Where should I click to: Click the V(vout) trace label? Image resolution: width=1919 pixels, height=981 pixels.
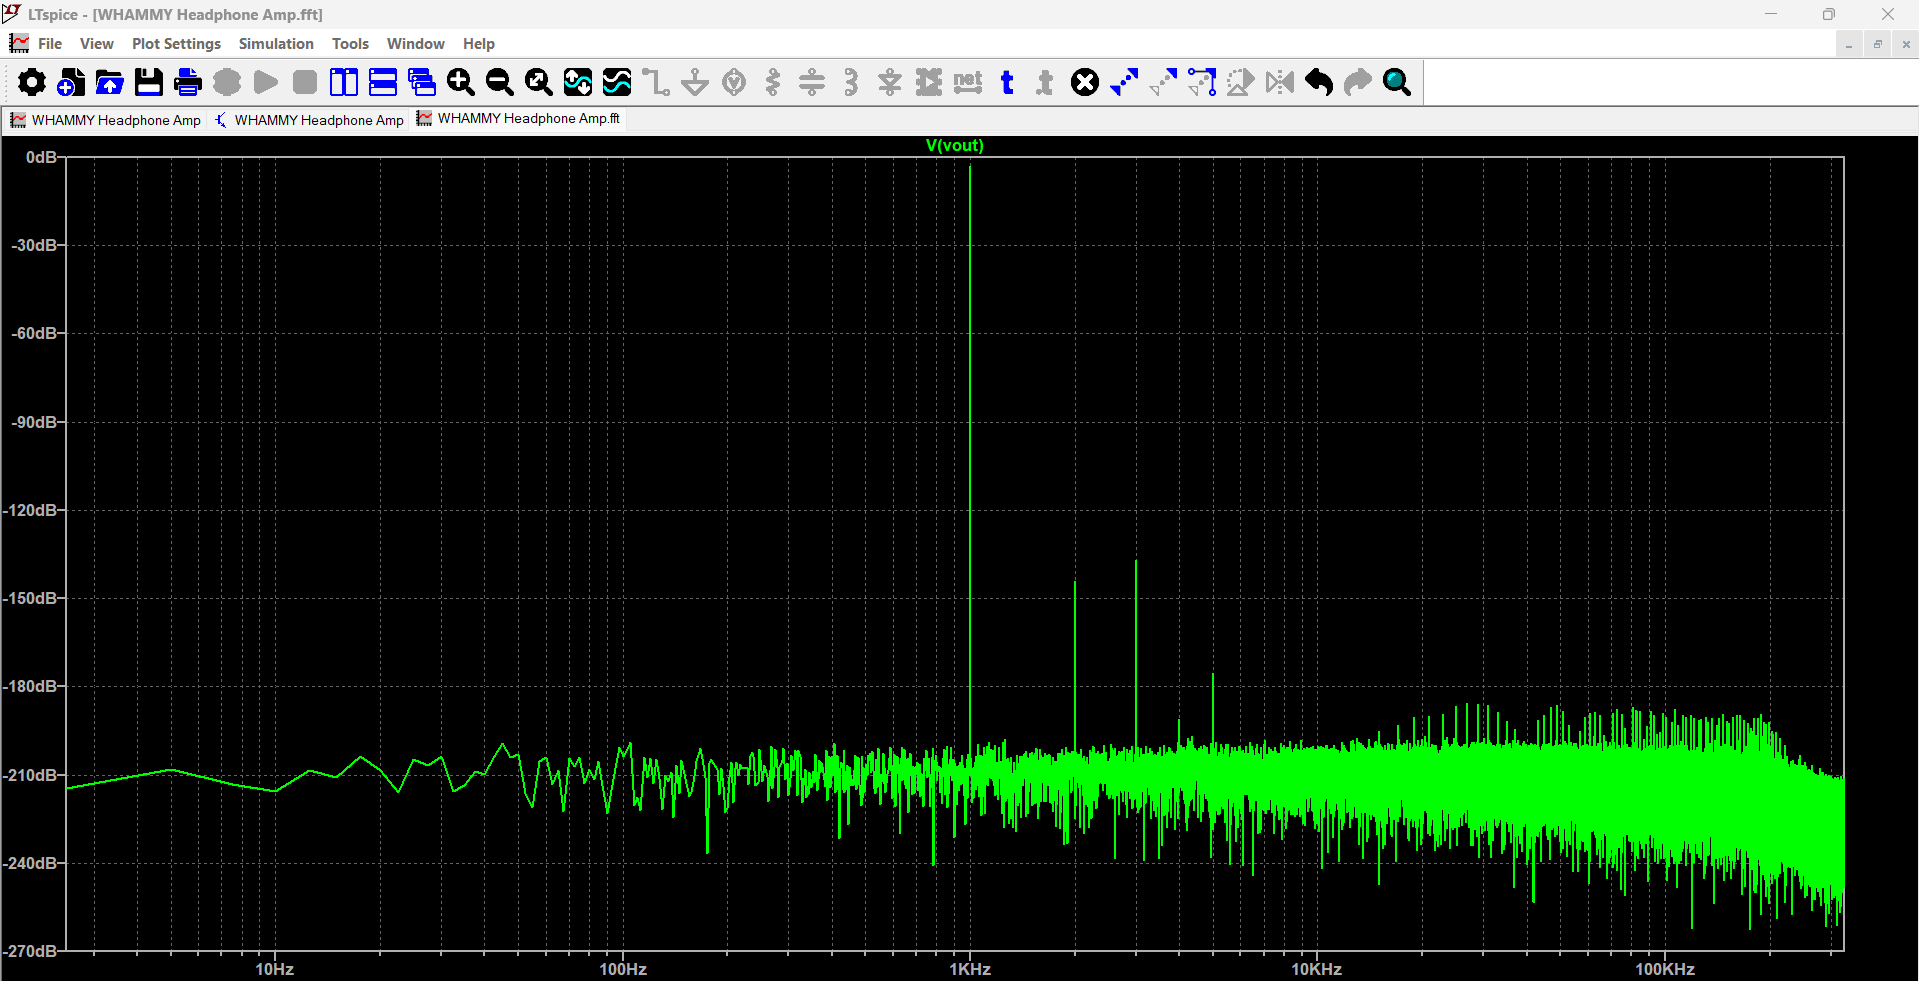[954, 146]
